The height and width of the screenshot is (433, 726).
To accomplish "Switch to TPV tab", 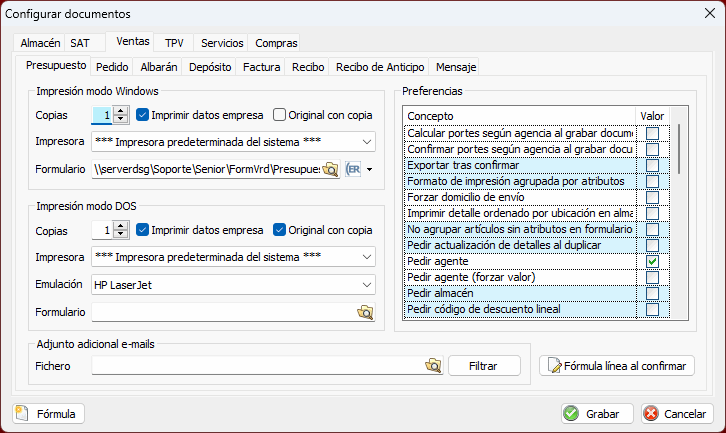I will tap(174, 43).
